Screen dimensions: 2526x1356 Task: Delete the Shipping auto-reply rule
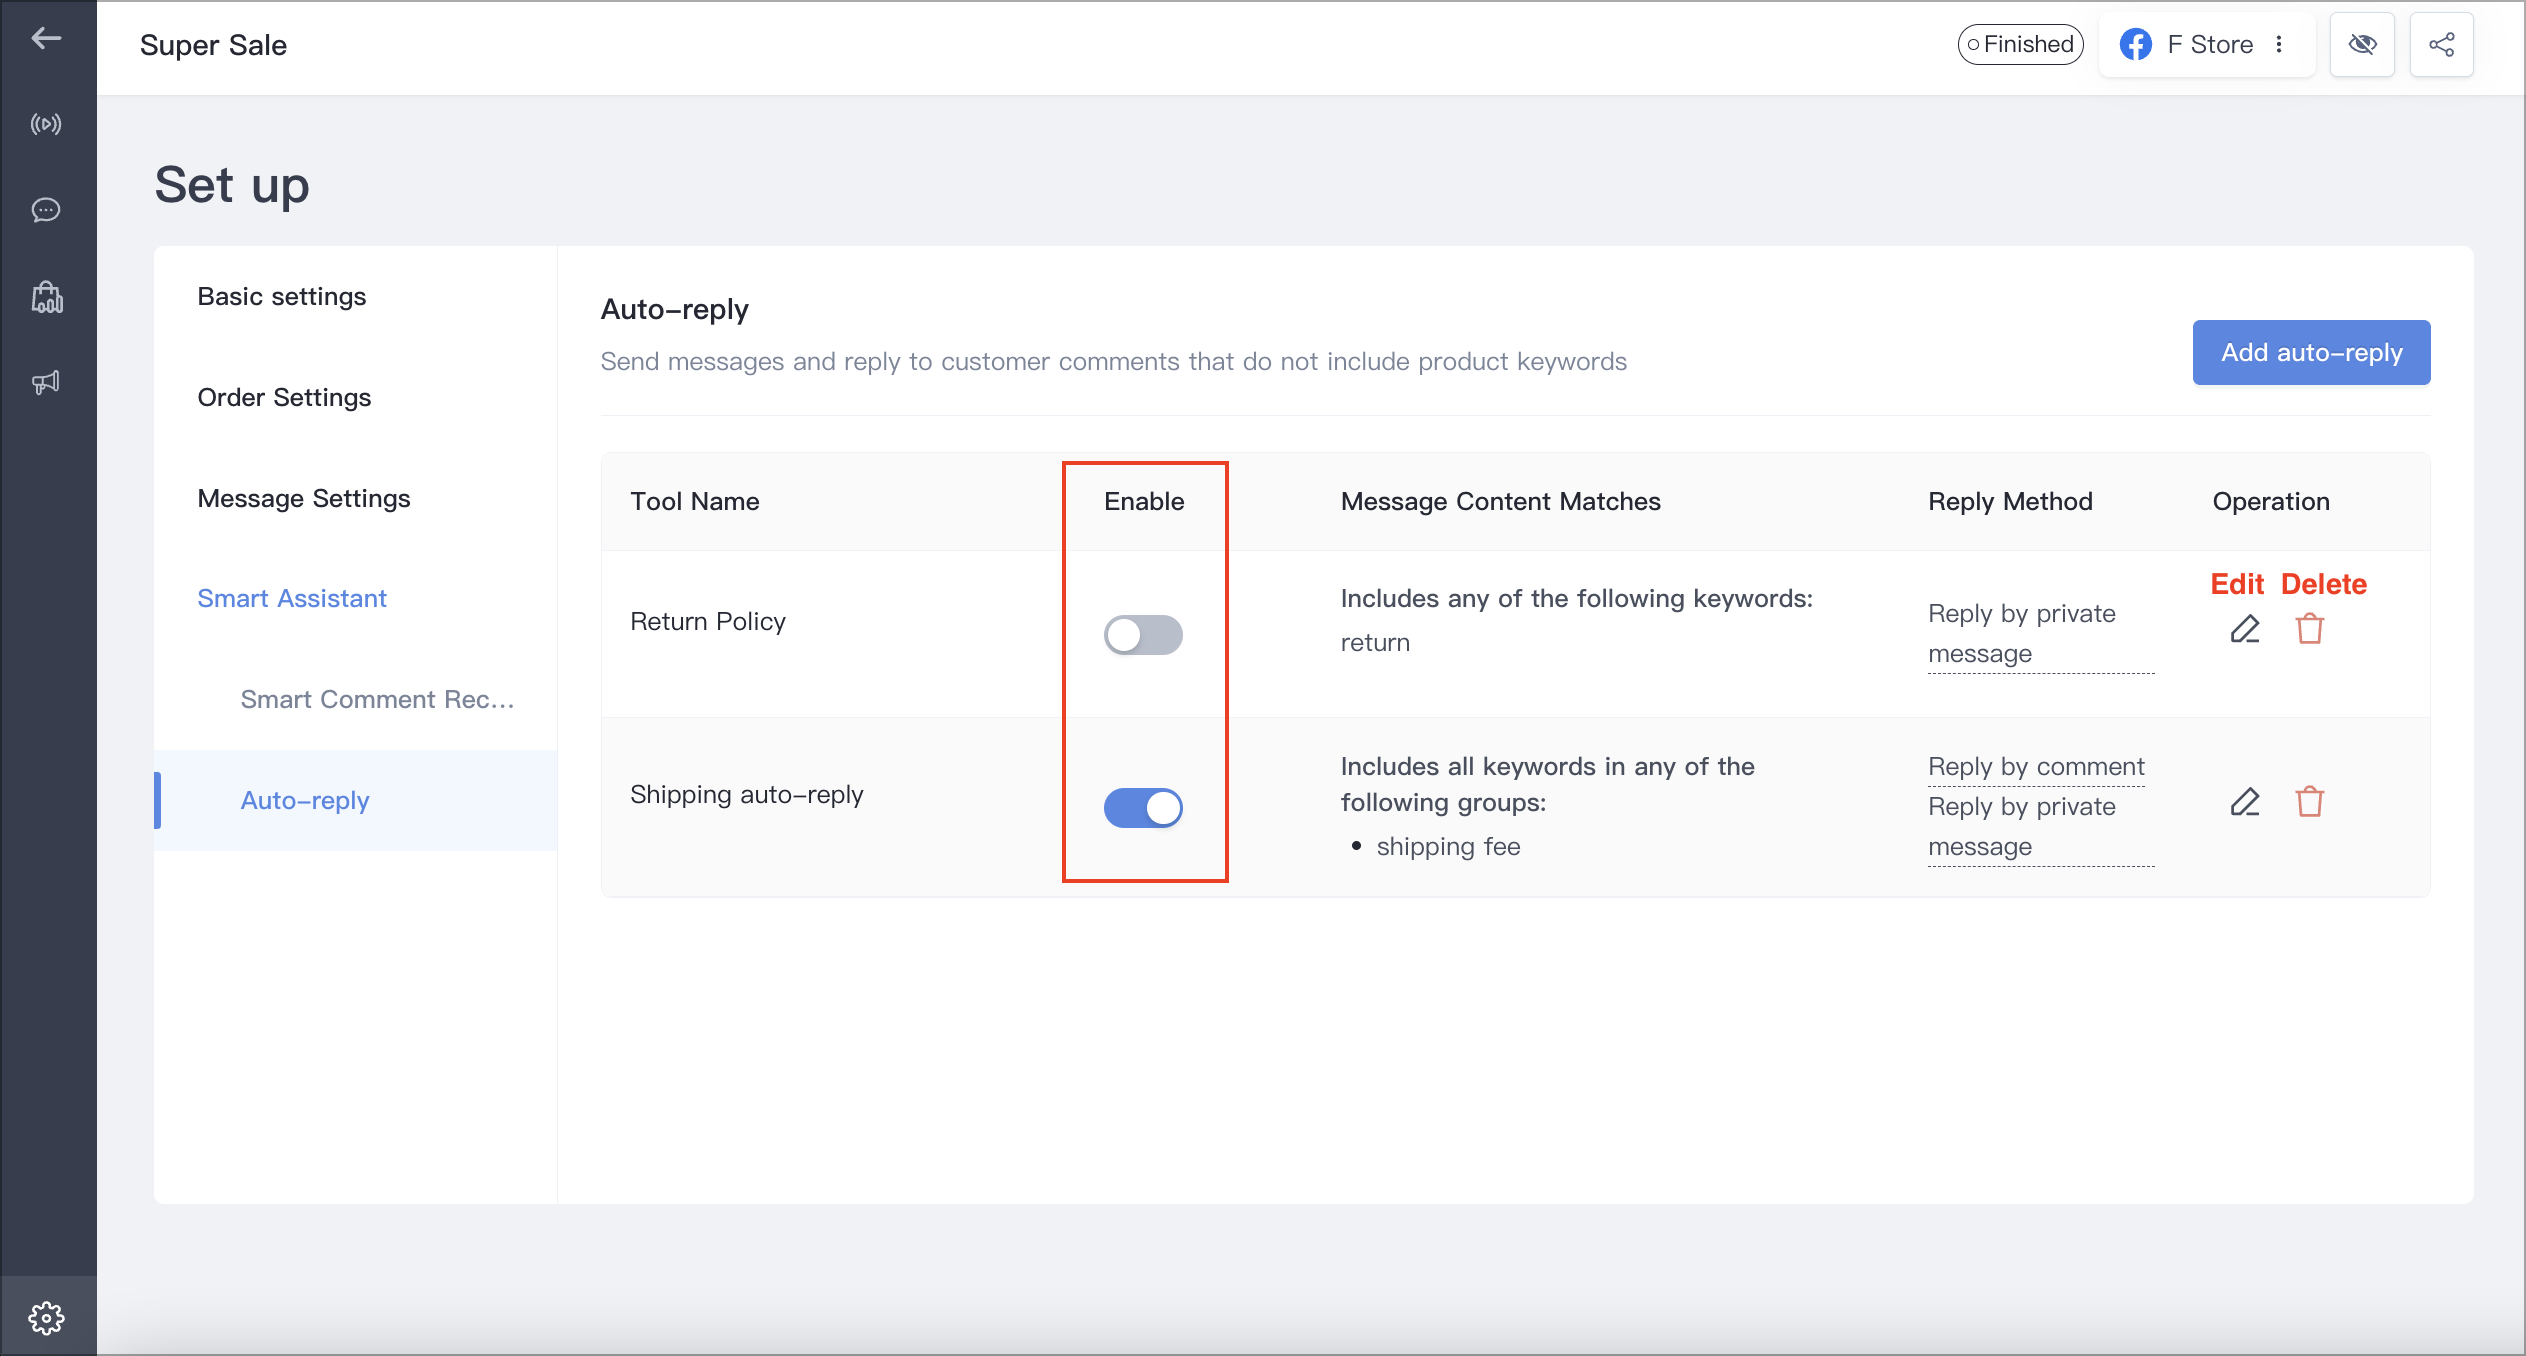pos(2309,802)
